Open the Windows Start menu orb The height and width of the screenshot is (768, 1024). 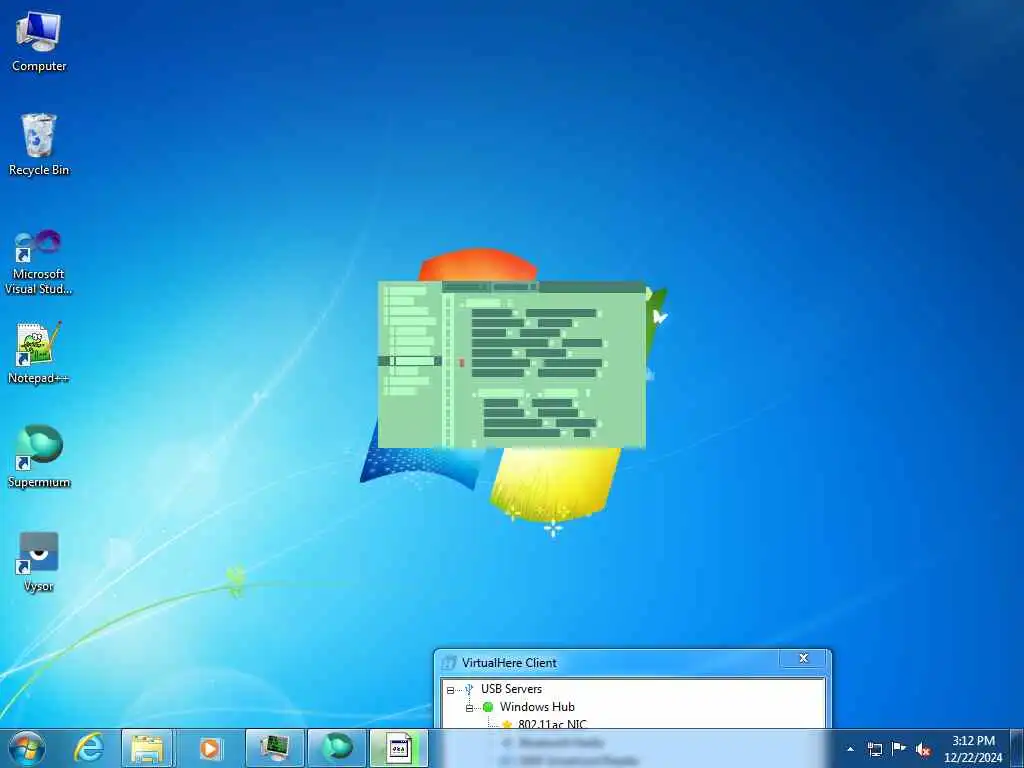(x=27, y=748)
